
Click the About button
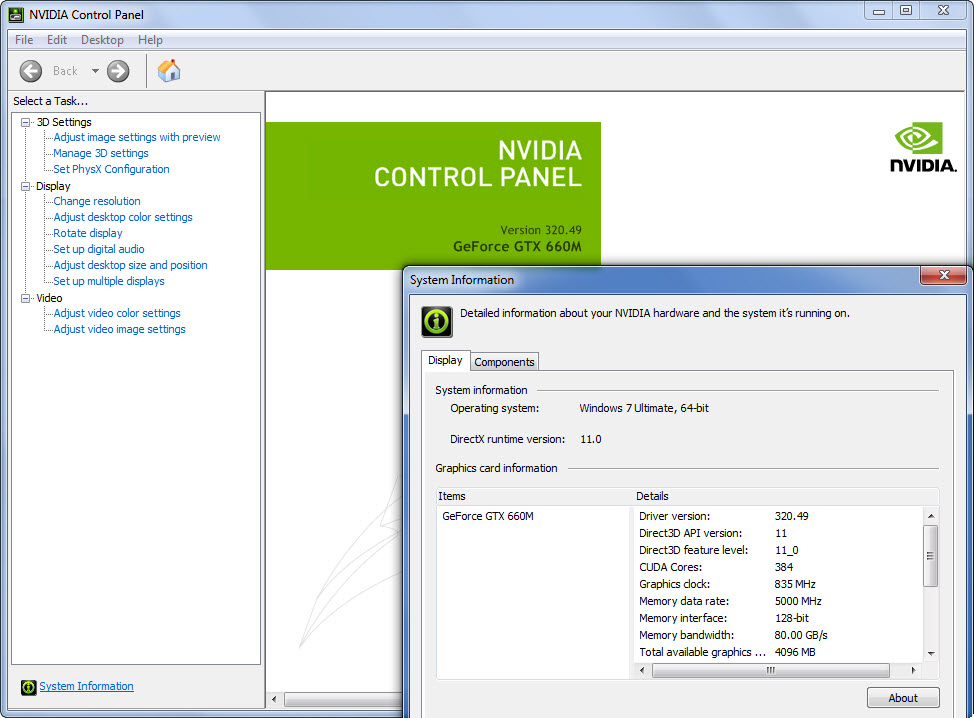(x=903, y=698)
